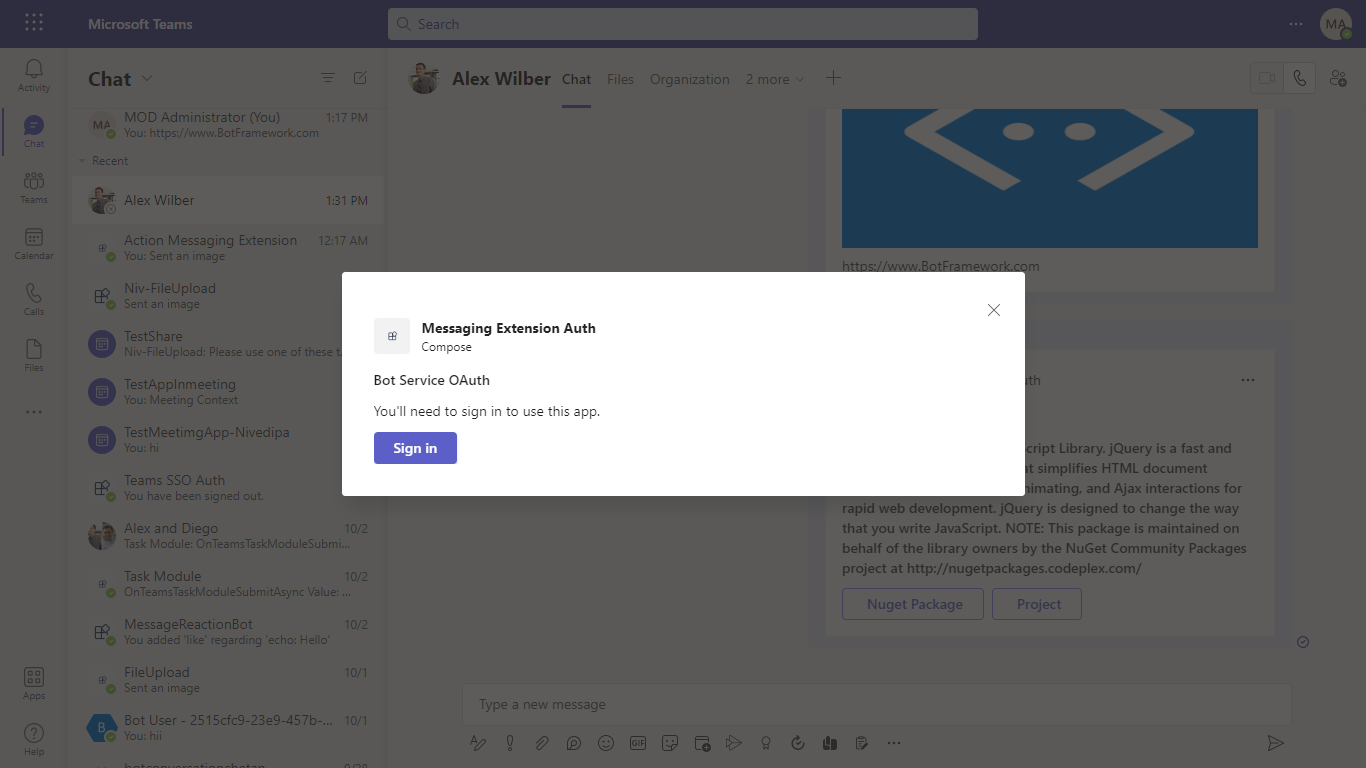The height and width of the screenshot is (768, 1366).
Task: Open the Alex and Diego chat
Action: tap(227, 536)
